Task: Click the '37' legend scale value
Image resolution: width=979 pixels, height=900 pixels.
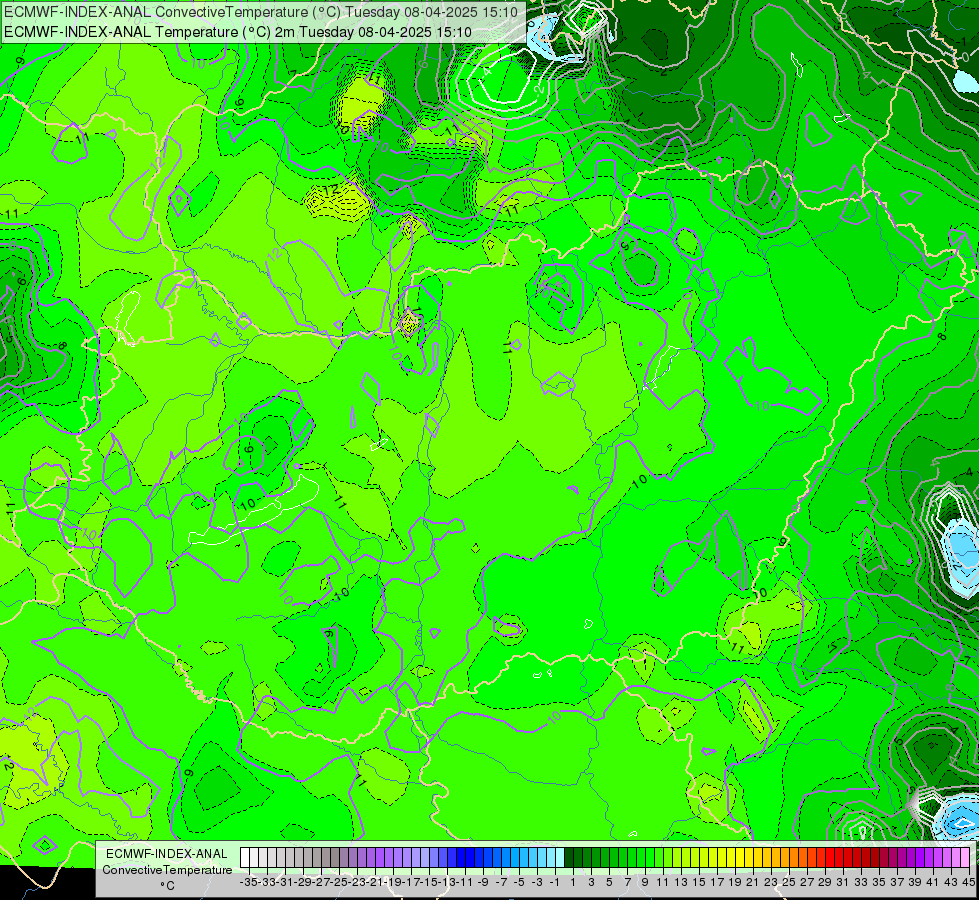Action: point(897,882)
